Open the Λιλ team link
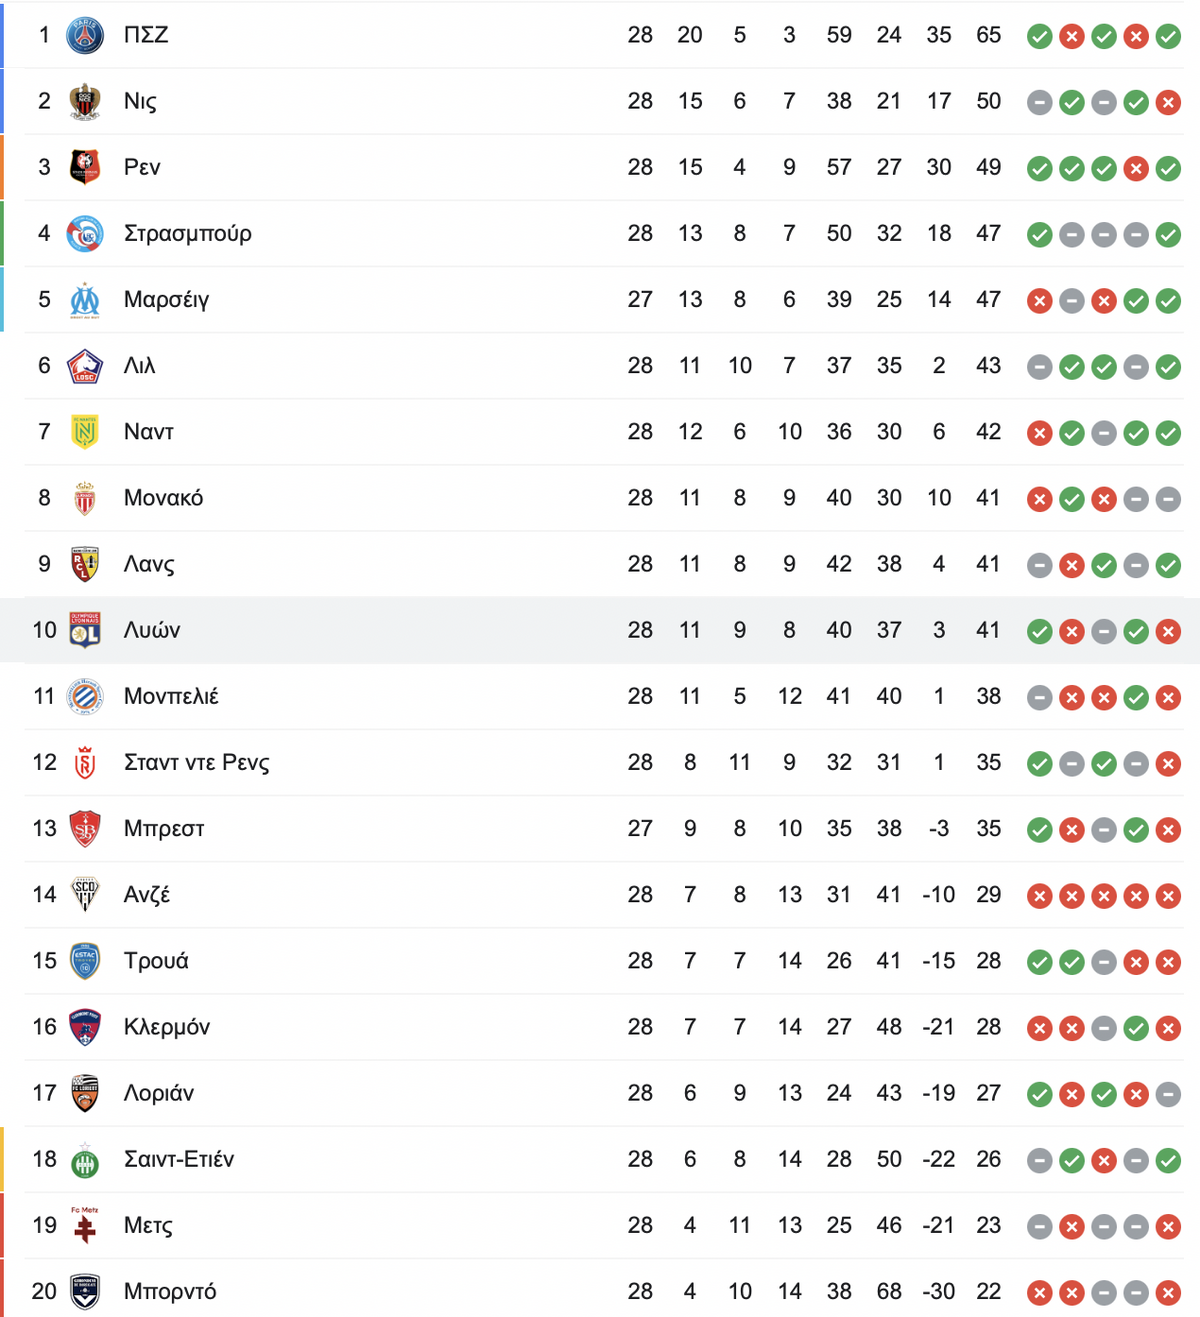Image resolution: width=1200 pixels, height=1317 pixels. coord(139,366)
